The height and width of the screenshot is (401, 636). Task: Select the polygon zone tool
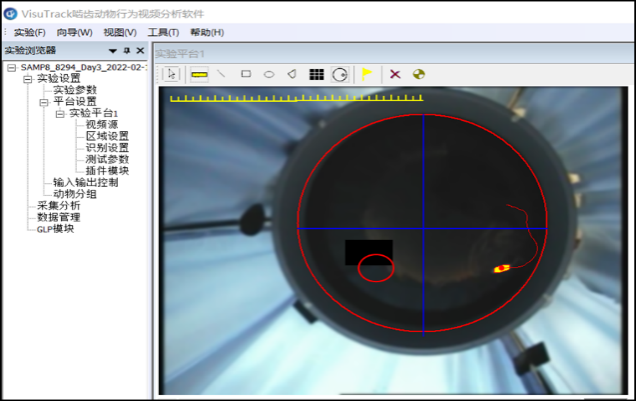pos(292,74)
